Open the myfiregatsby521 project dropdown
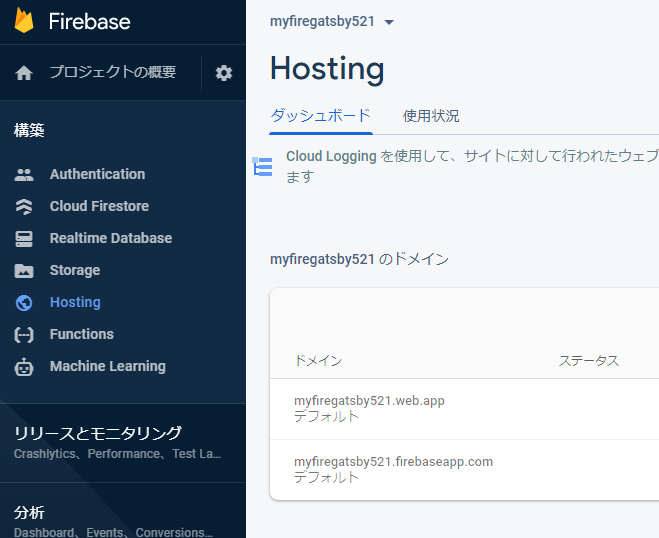Viewport: 659px width, 538px height. tap(332, 21)
